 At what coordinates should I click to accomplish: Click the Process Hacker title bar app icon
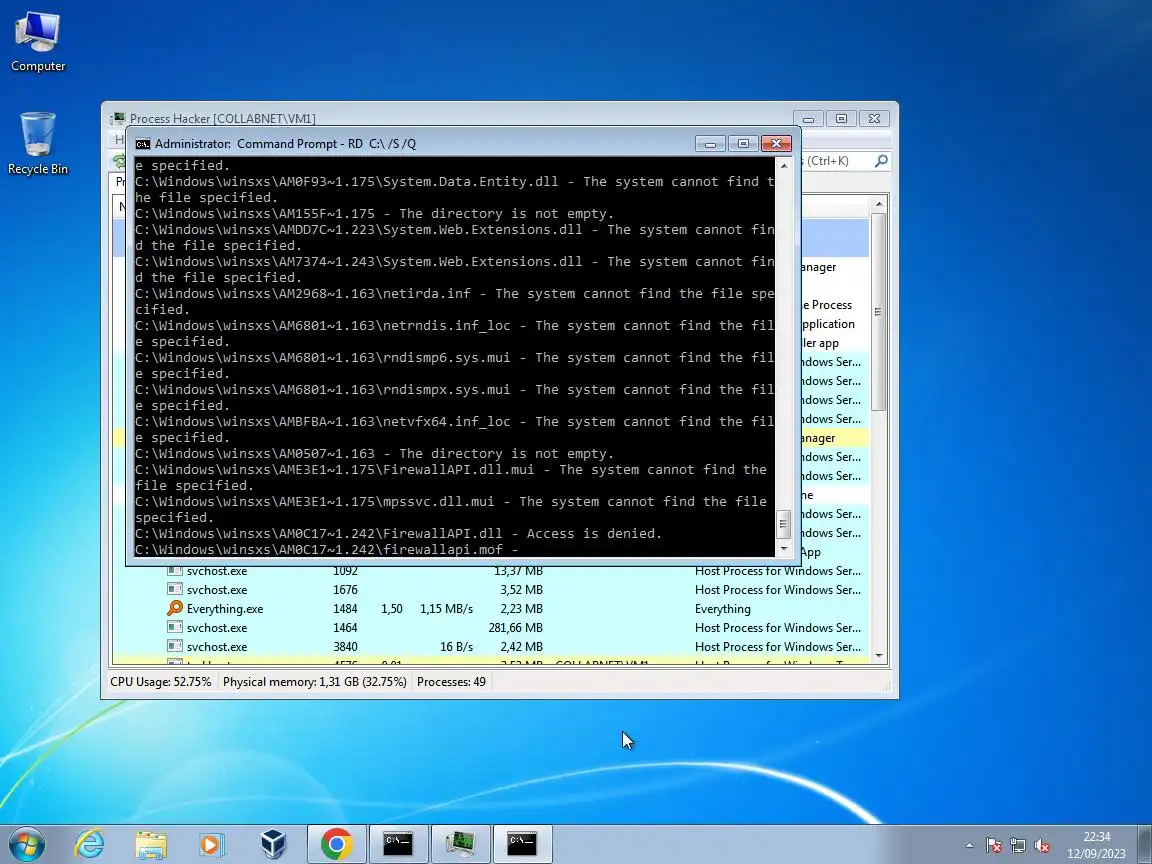118,118
